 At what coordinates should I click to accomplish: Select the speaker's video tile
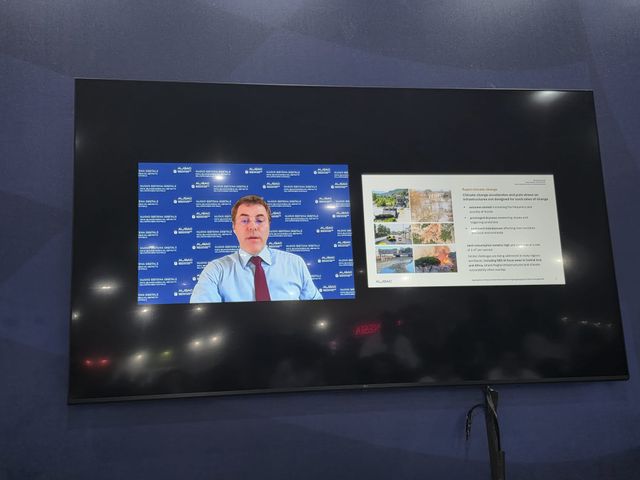coord(246,233)
